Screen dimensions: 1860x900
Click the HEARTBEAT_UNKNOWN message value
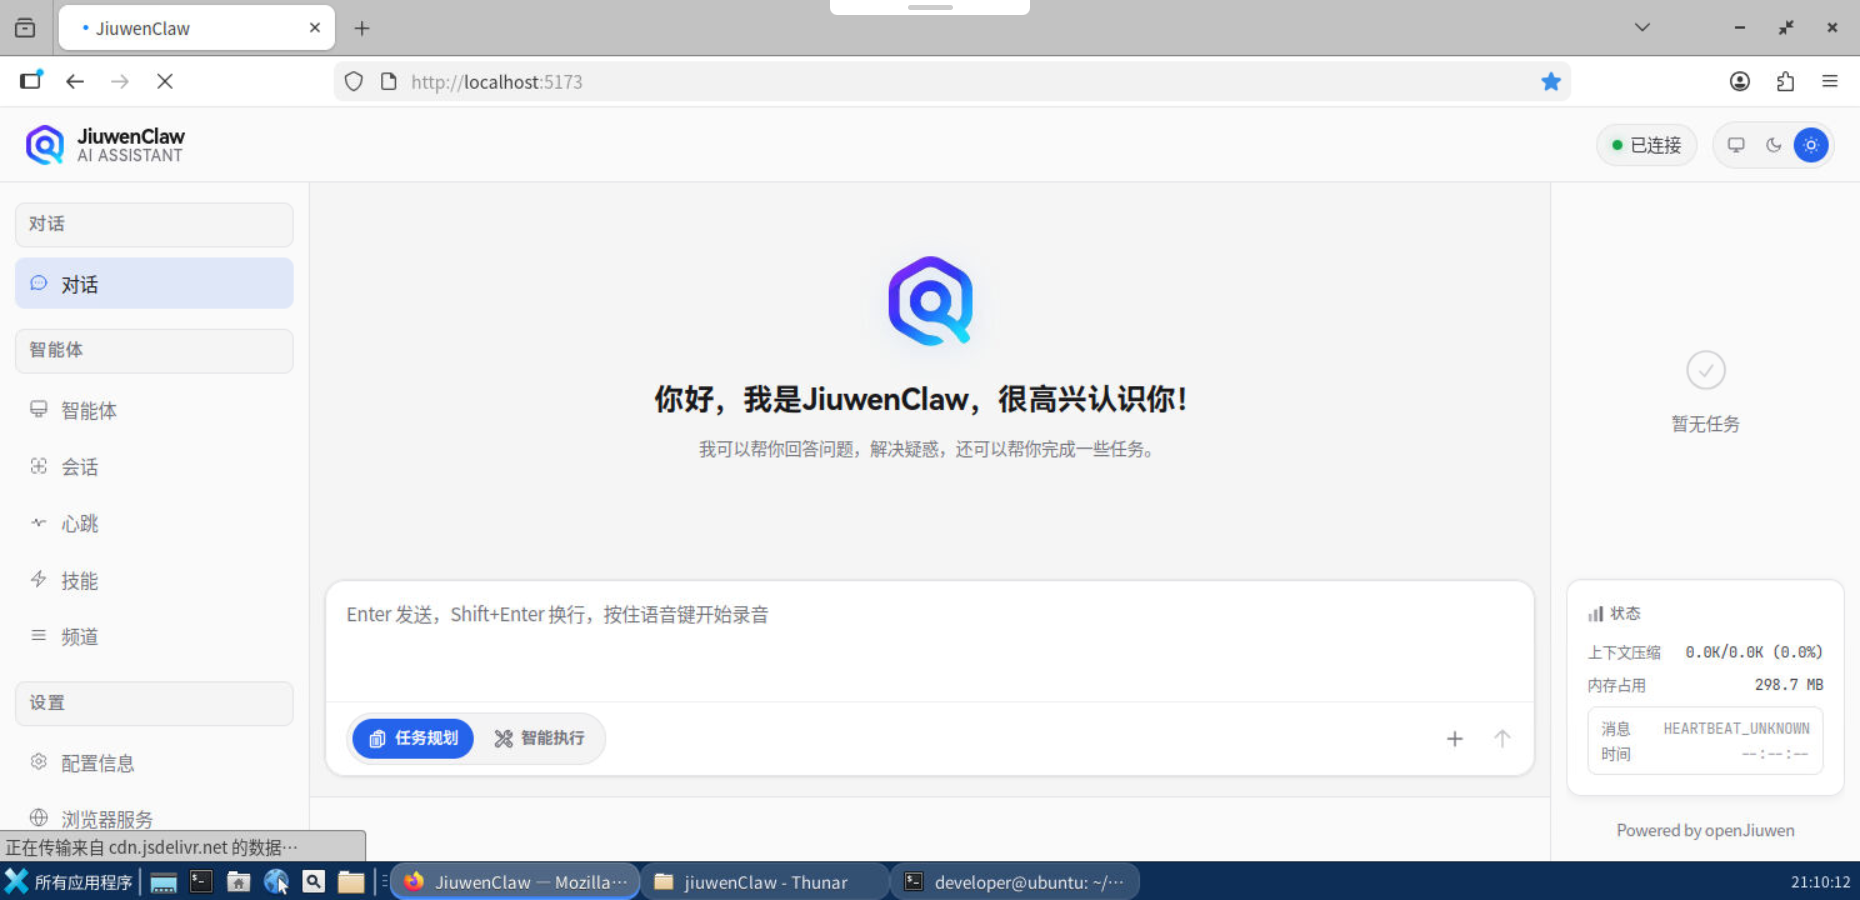1736,729
